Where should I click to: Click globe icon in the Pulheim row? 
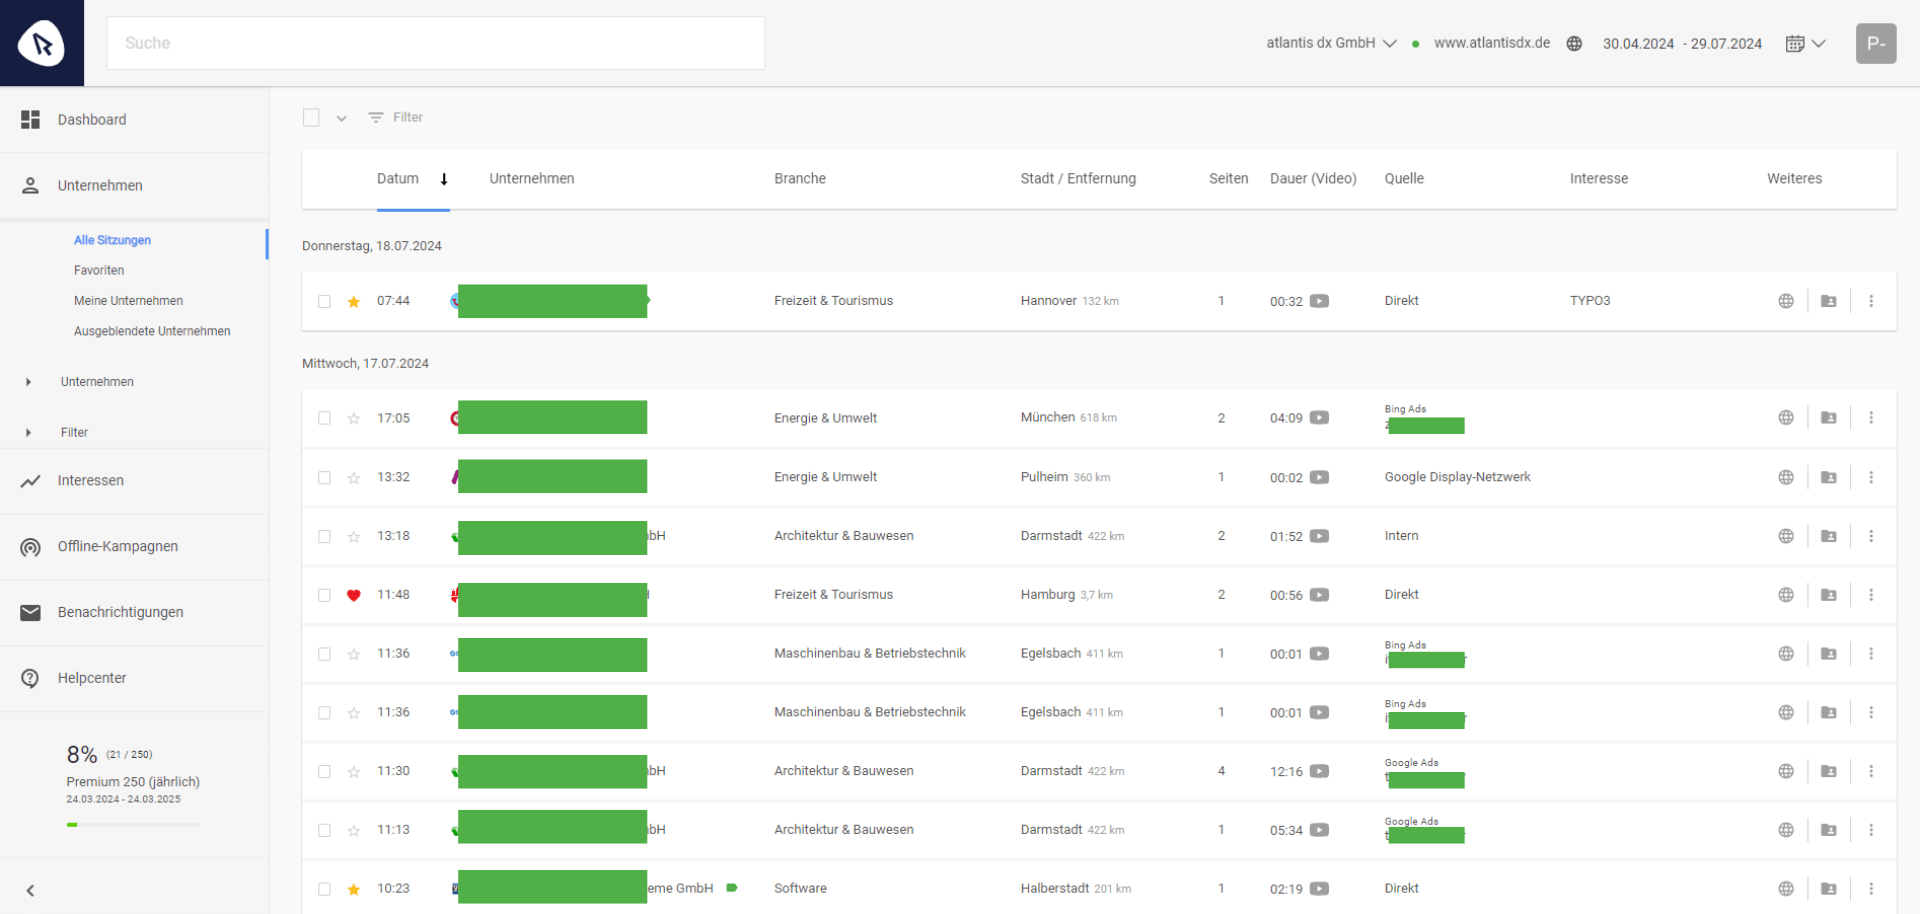[x=1786, y=478]
